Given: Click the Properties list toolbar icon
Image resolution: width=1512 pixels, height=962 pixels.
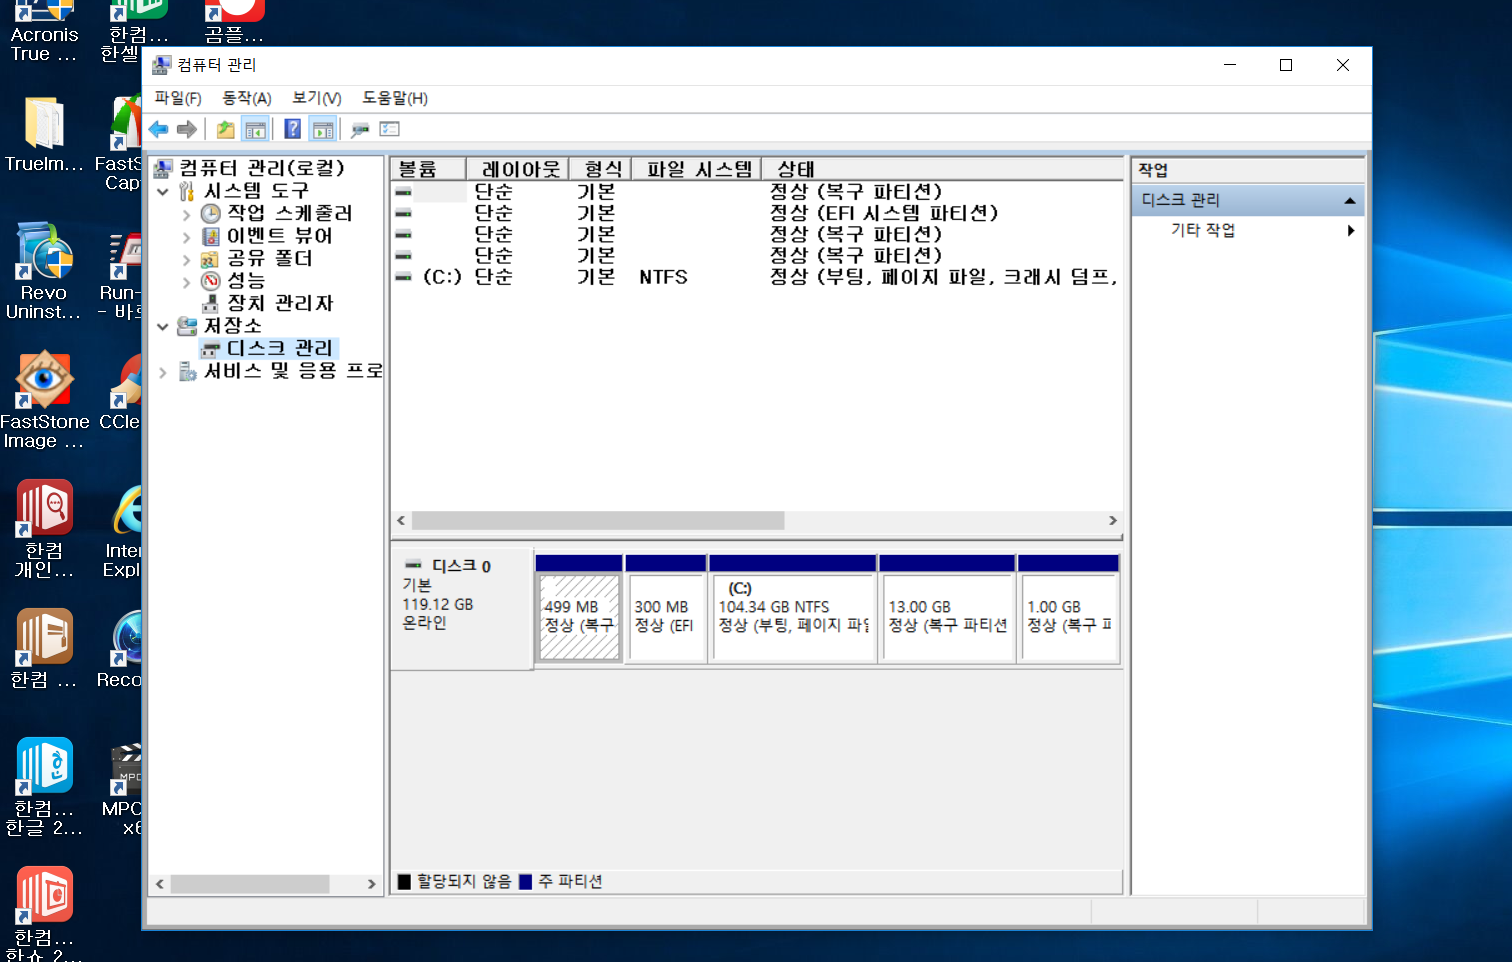Looking at the screenshot, I should click(x=390, y=129).
